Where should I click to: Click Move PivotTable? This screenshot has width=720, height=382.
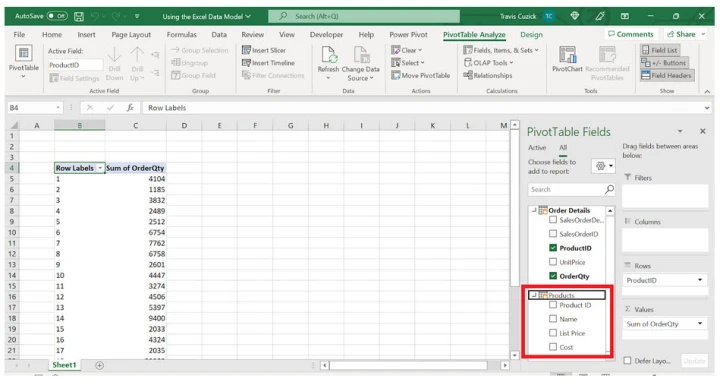421,75
